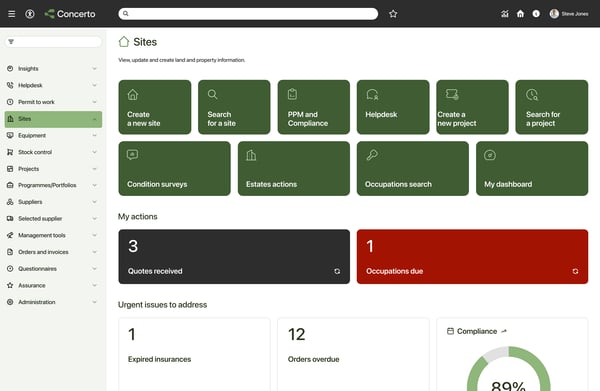The height and width of the screenshot is (391, 600).
Task: Expand the Helpdesk menu chevron
Action: pos(94,85)
